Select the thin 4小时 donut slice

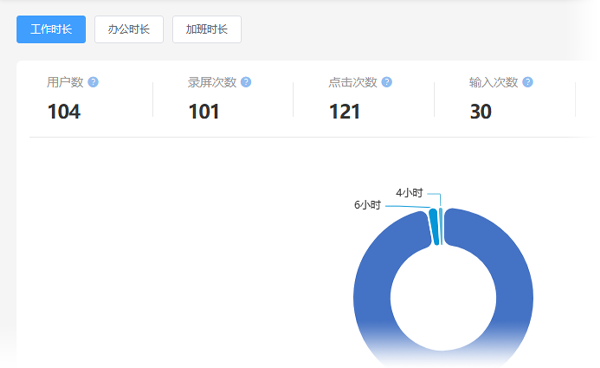tap(441, 226)
